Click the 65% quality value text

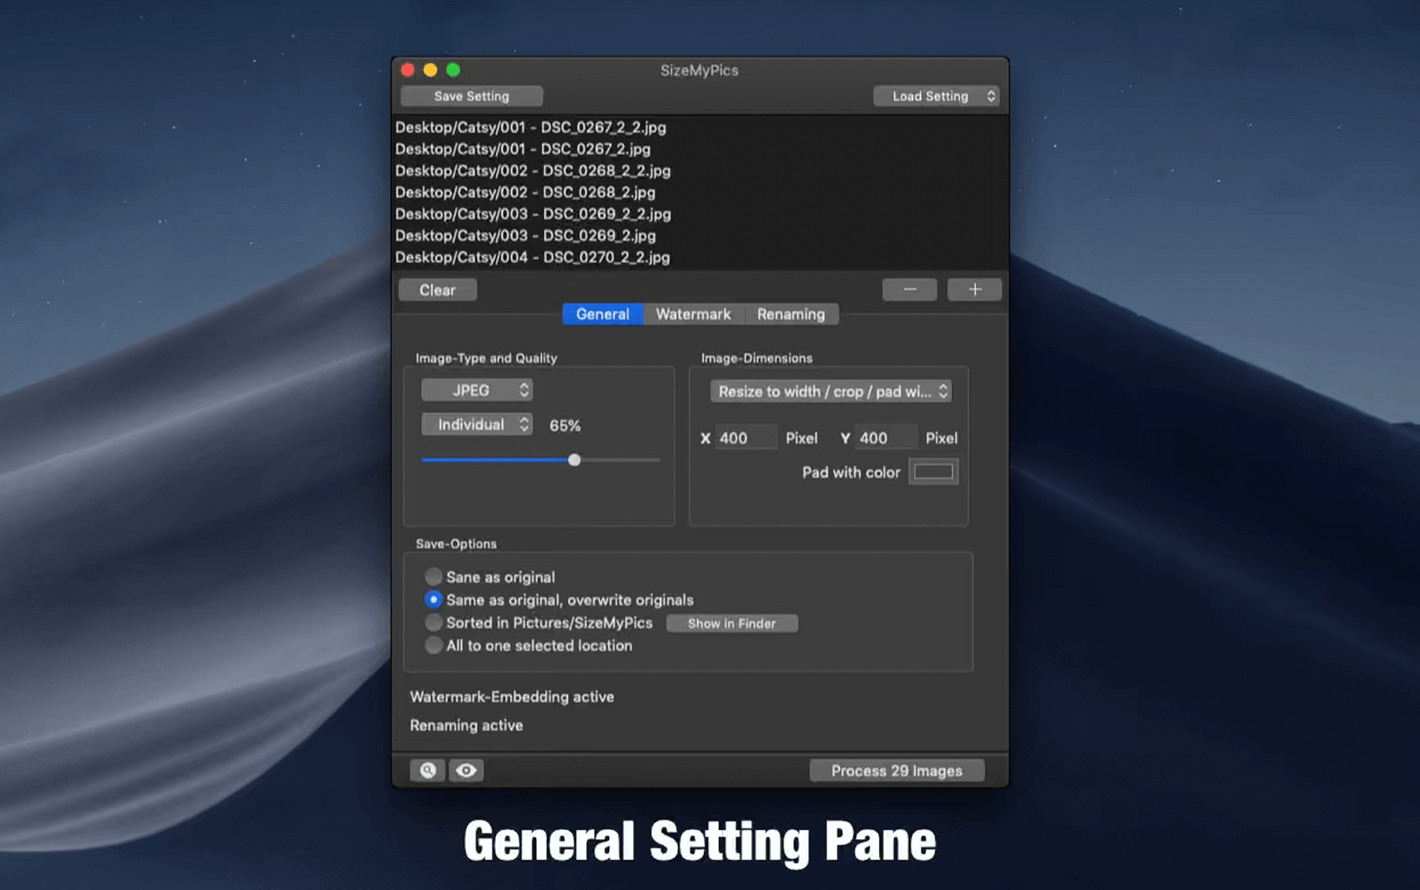(x=565, y=425)
